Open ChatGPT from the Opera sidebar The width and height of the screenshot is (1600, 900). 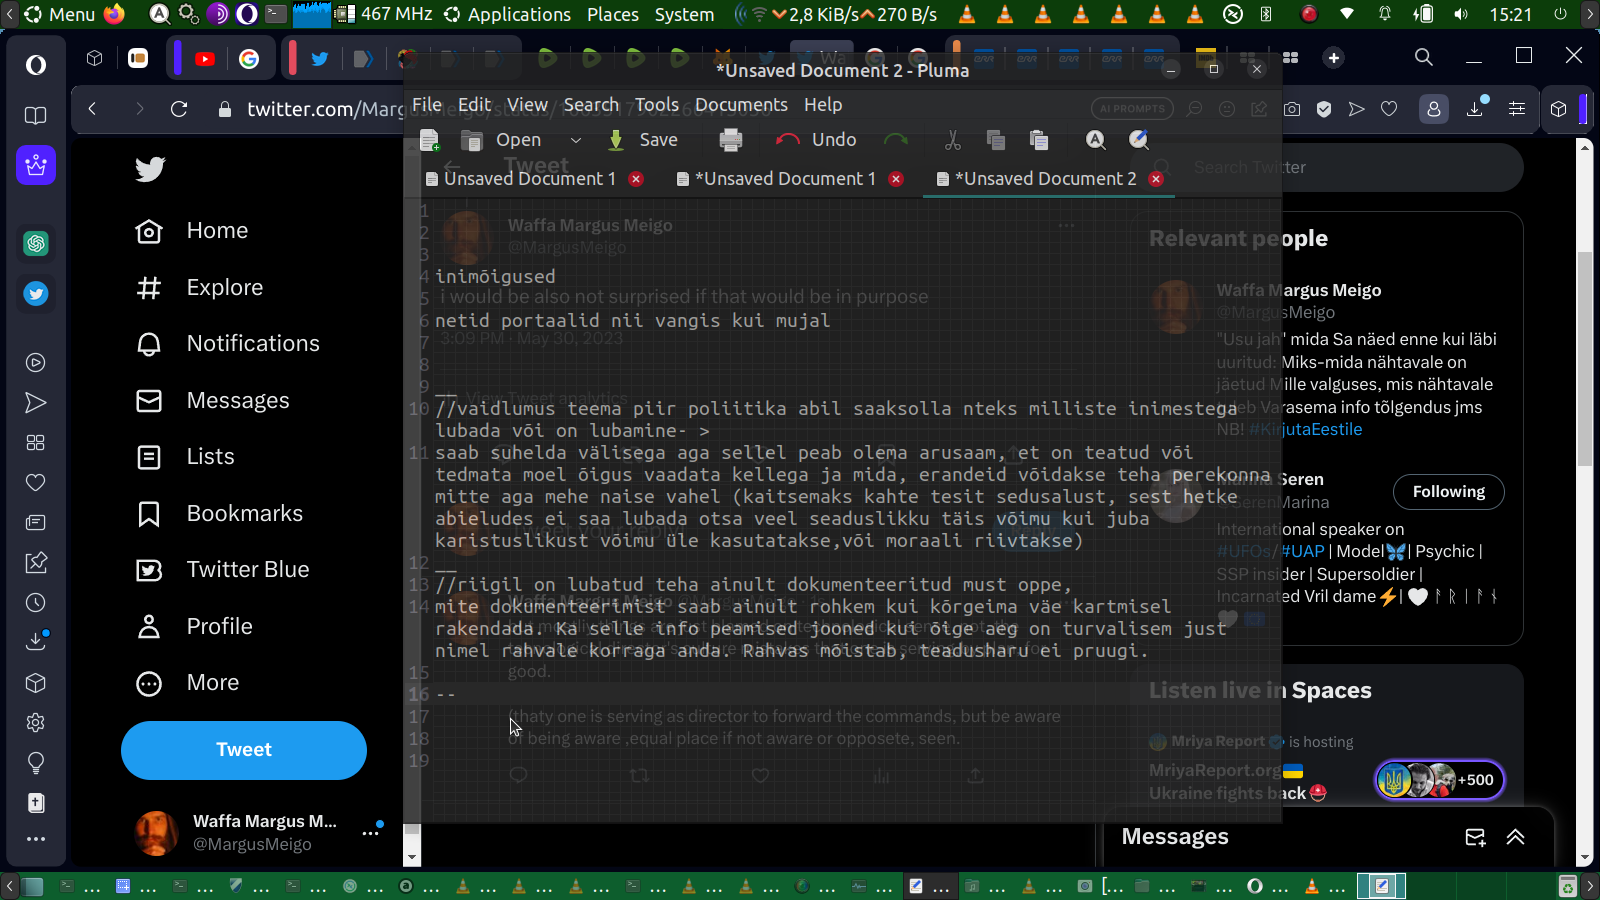point(36,243)
